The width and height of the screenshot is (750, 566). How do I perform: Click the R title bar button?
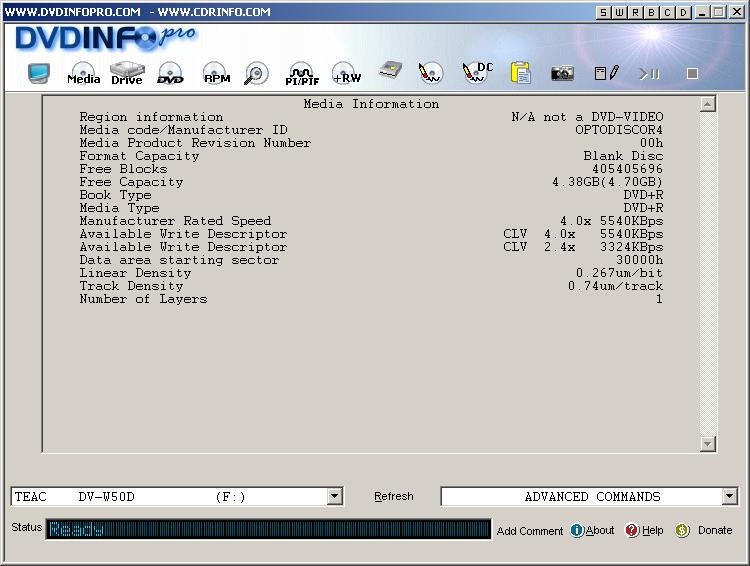635,12
